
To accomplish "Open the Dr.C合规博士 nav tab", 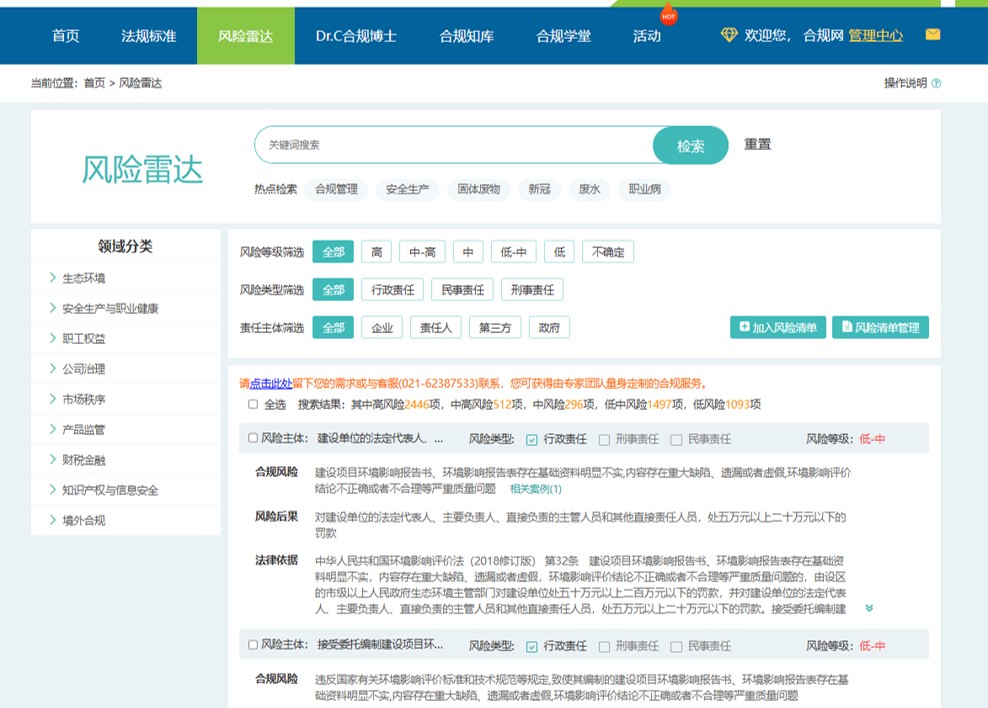I will pos(356,36).
